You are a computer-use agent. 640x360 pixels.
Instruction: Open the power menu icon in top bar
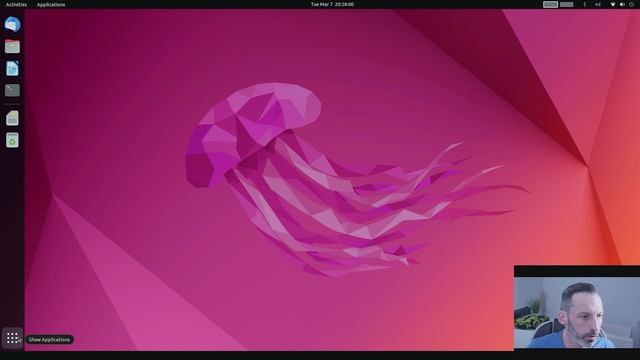pos(631,4)
